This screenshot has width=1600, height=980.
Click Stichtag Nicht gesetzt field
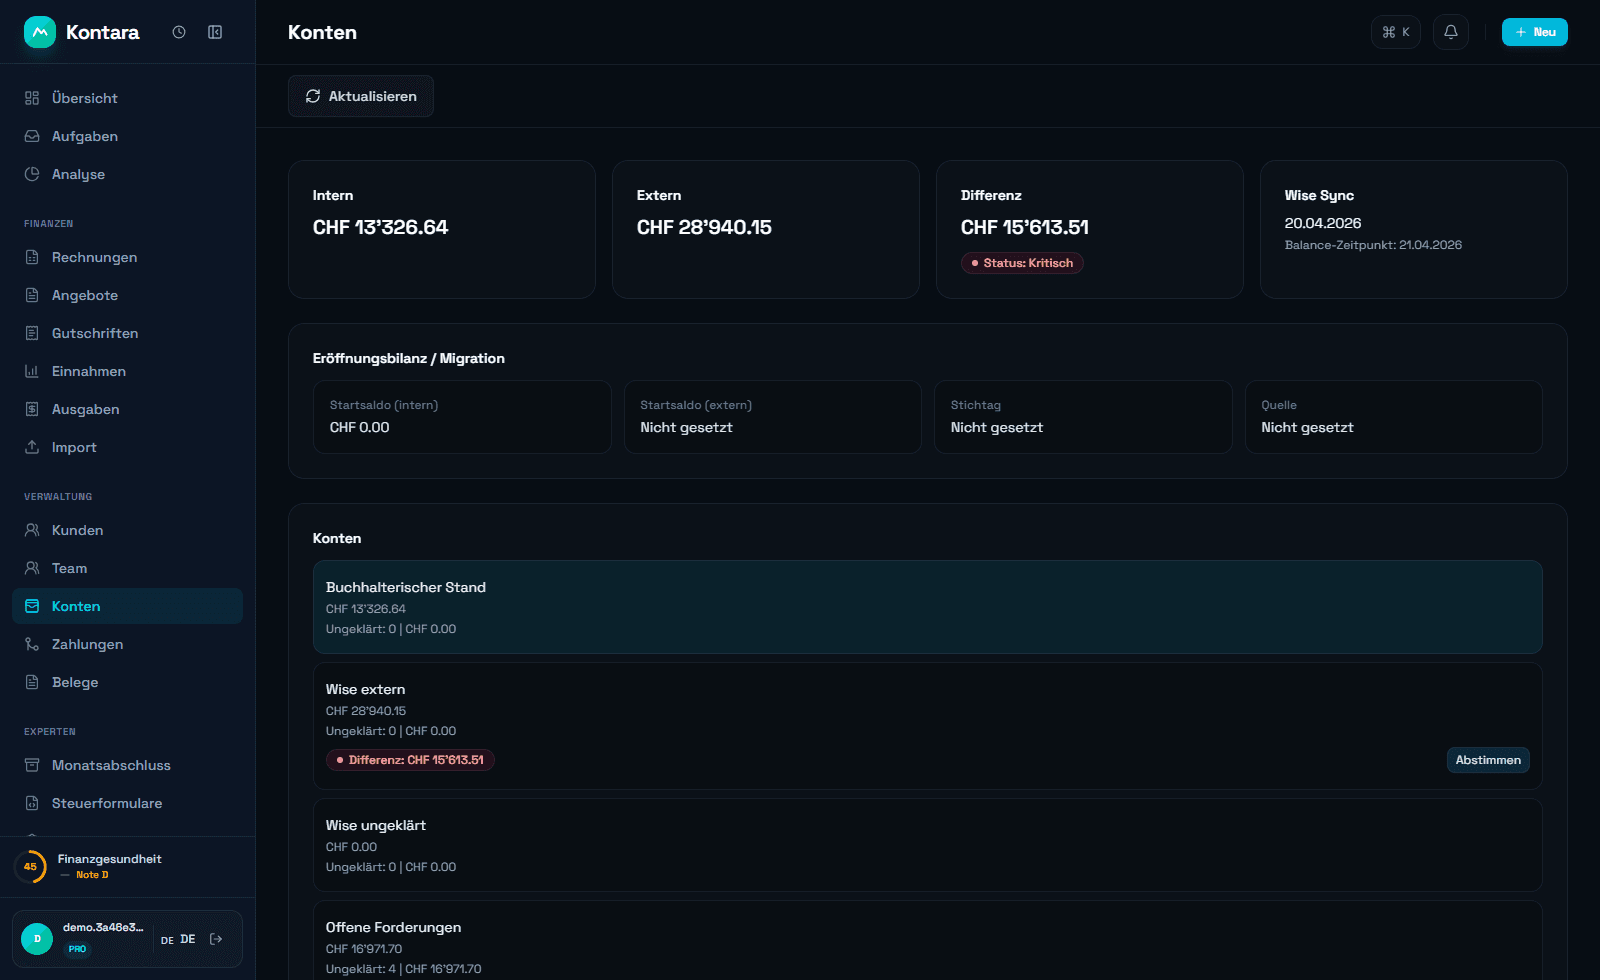[x=1083, y=417]
